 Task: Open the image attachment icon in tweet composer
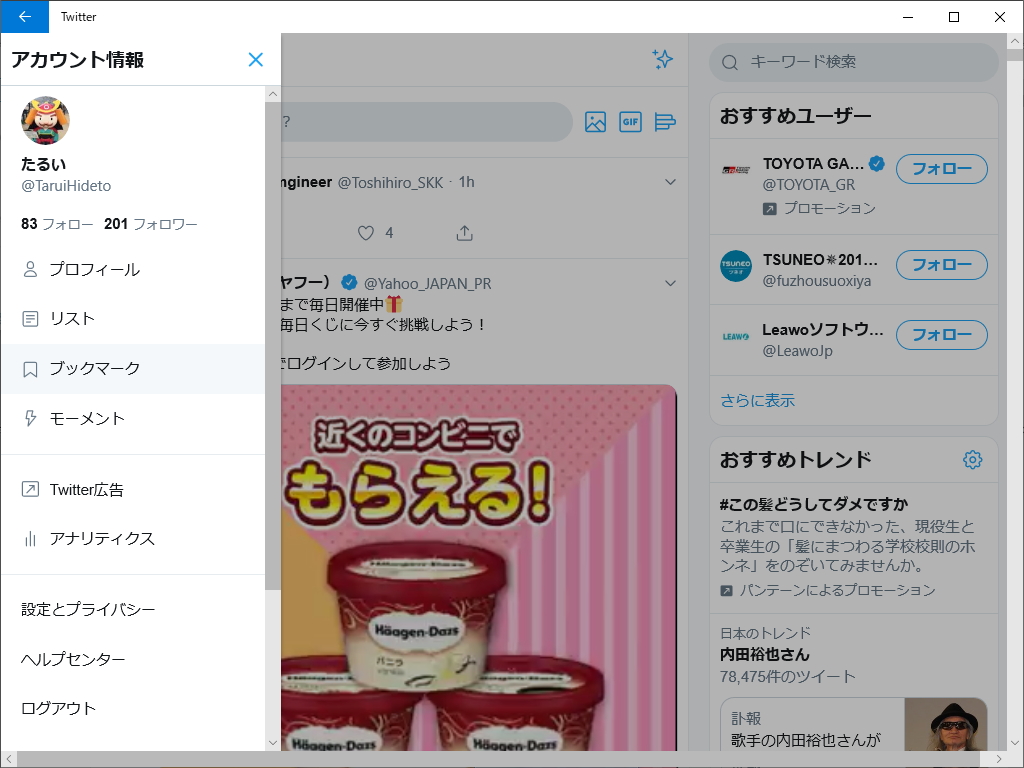pyautogui.click(x=595, y=122)
